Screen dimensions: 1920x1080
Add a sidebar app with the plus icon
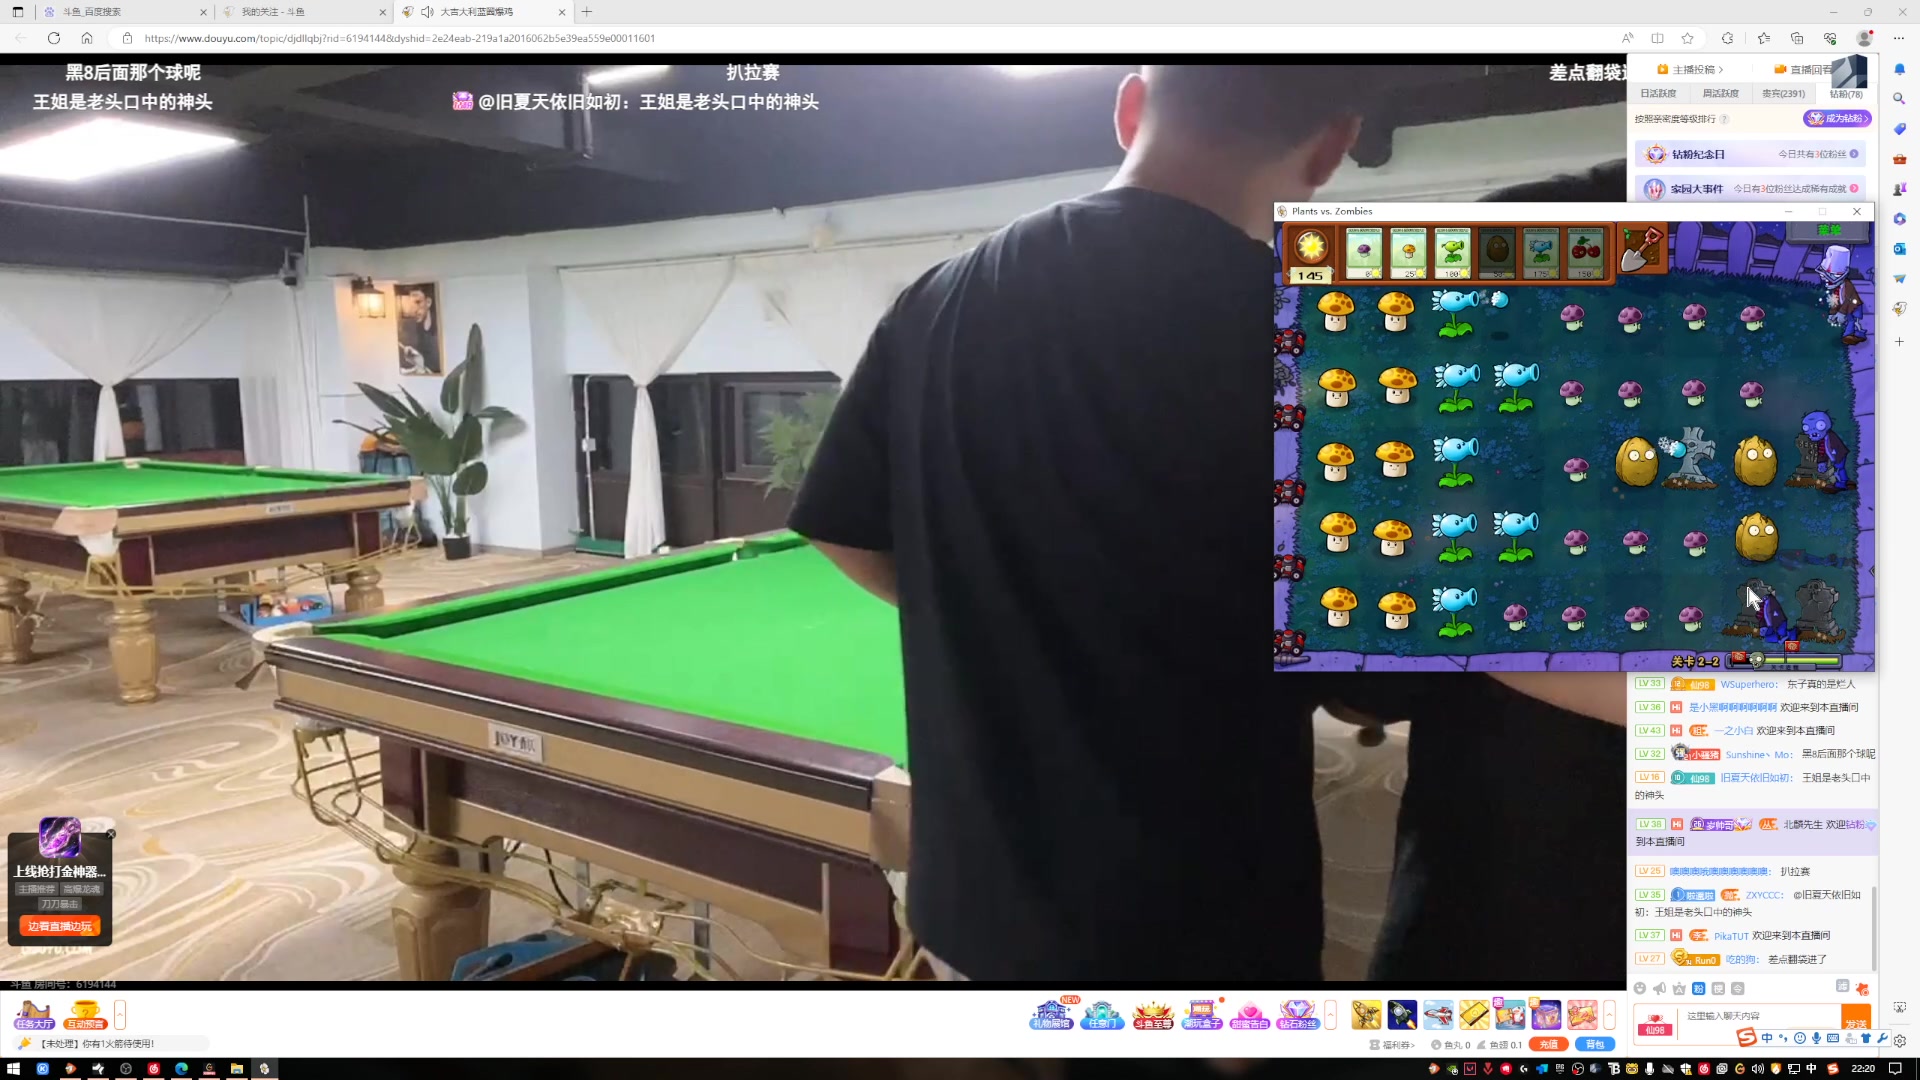1899,342
